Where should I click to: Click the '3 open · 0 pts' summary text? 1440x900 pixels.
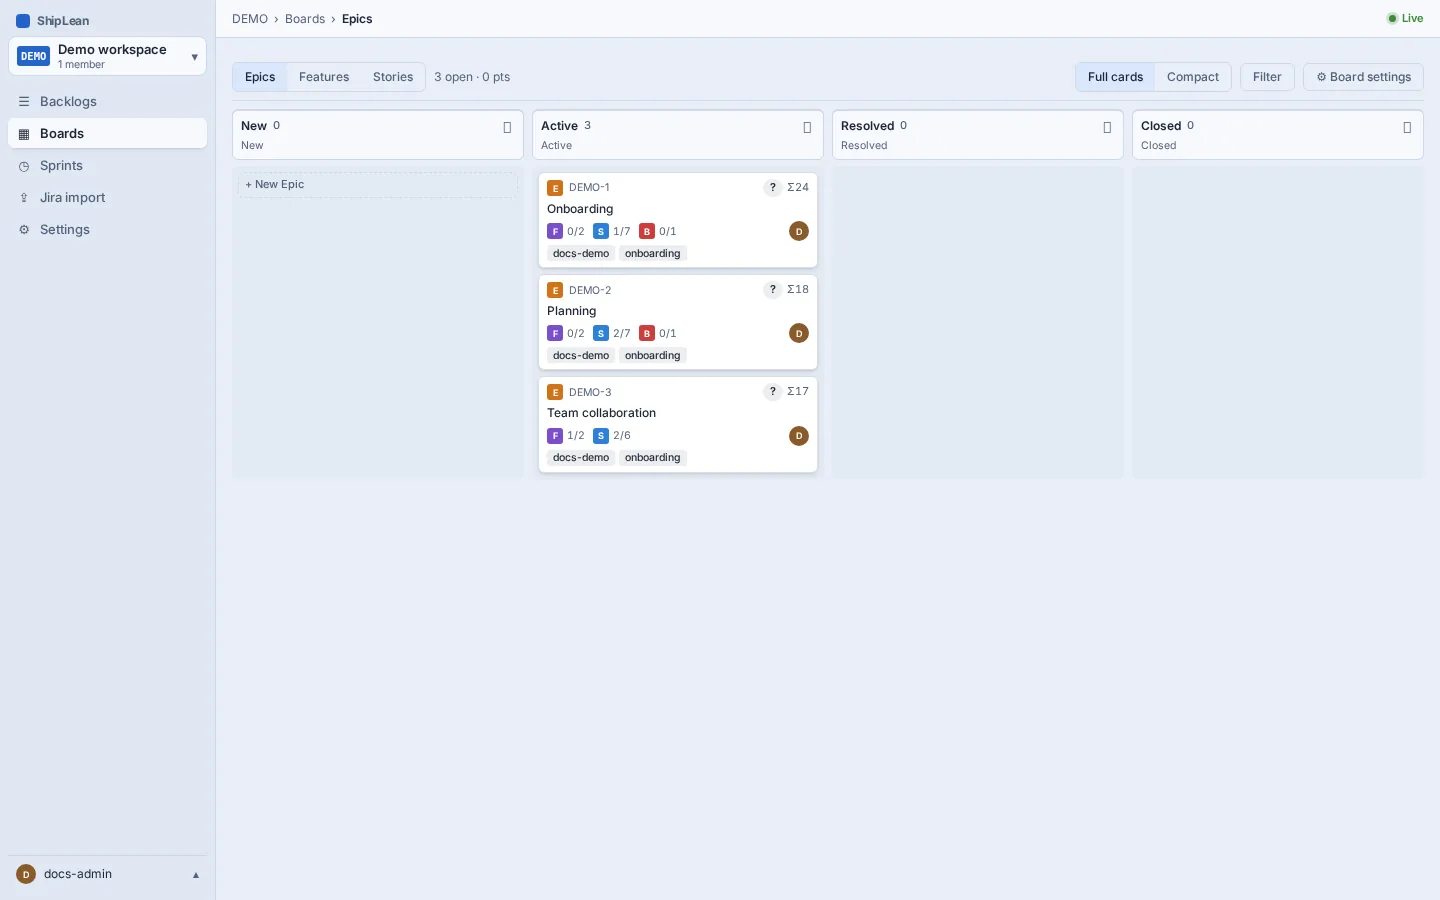[x=472, y=77]
